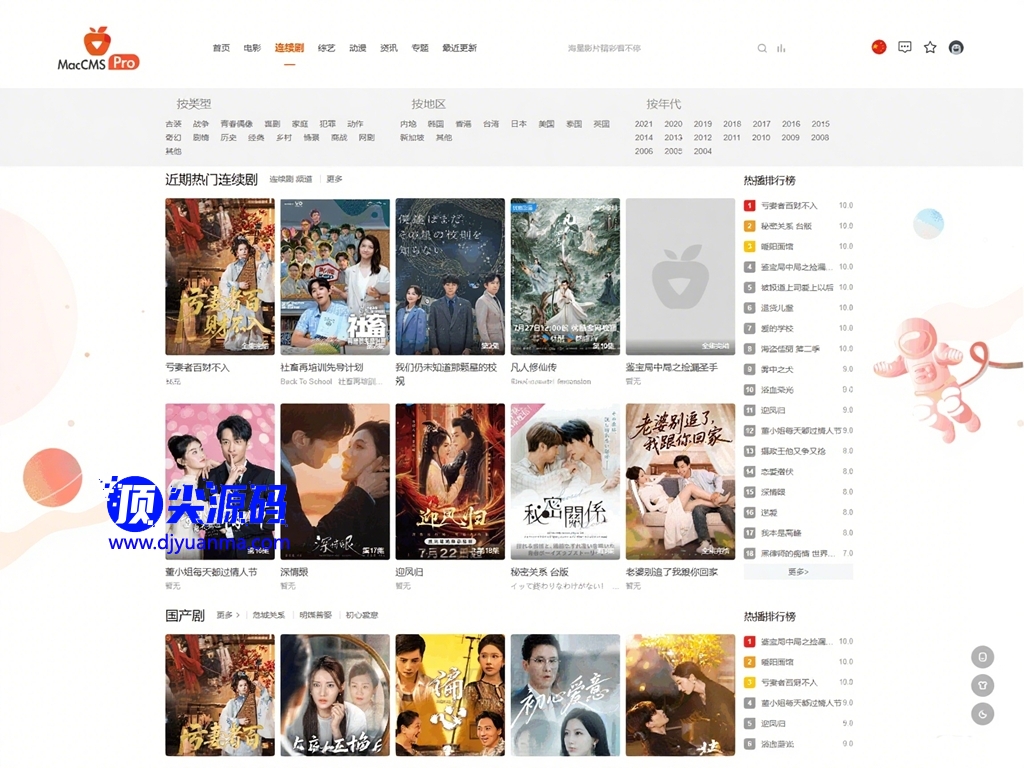Click the MacCMS Pro logo

click(98, 48)
